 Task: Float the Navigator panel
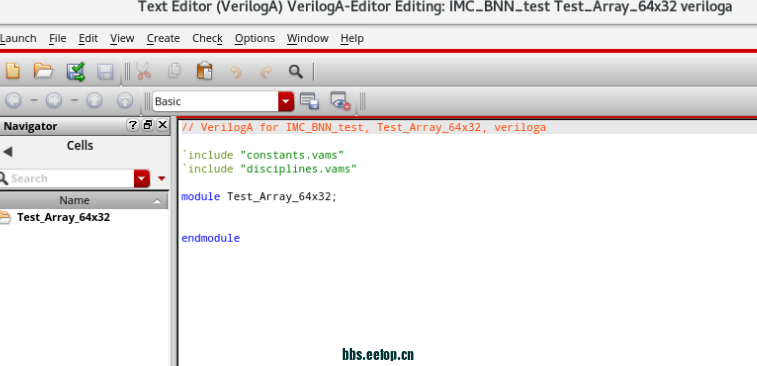tap(148, 126)
